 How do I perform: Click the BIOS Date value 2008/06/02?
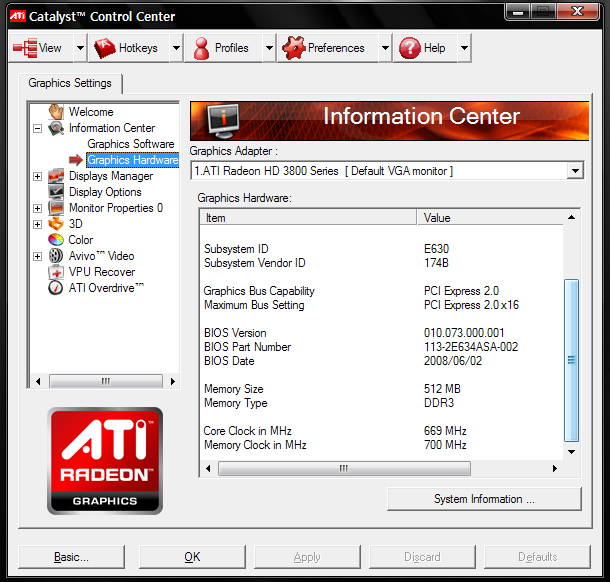pos(453,361)
